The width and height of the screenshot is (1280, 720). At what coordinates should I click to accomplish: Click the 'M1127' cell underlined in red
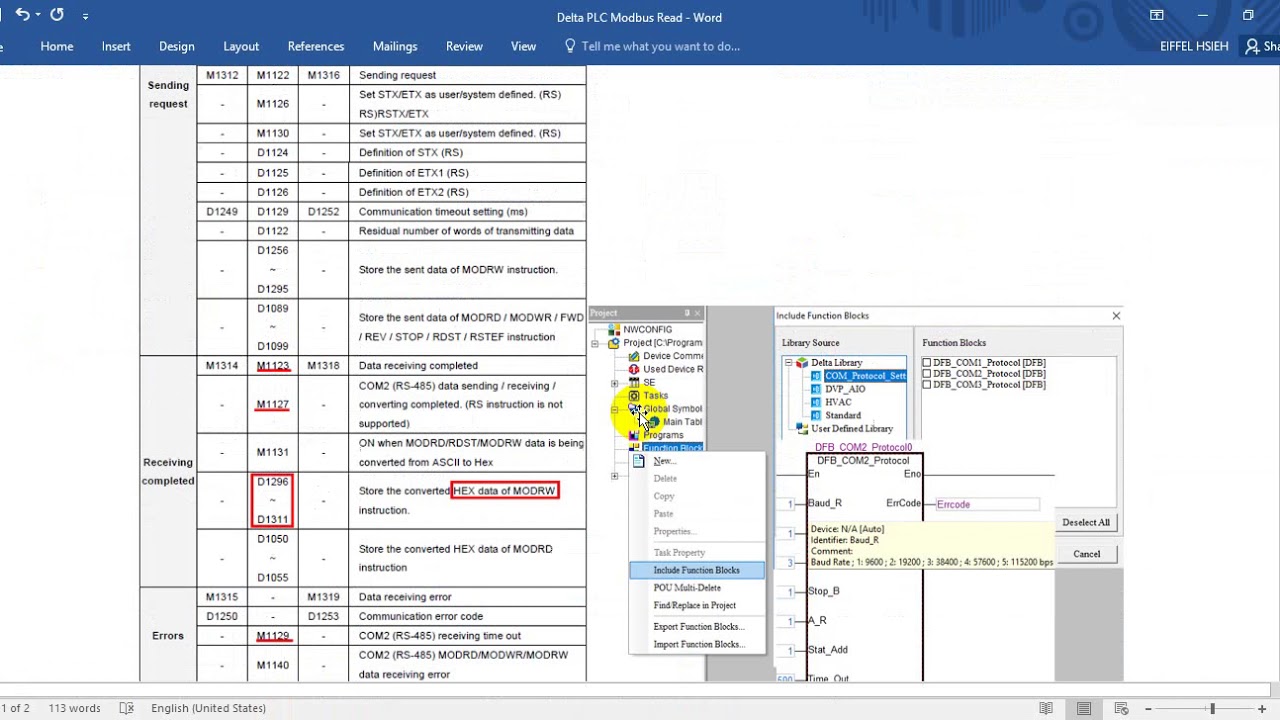[273, 405]
